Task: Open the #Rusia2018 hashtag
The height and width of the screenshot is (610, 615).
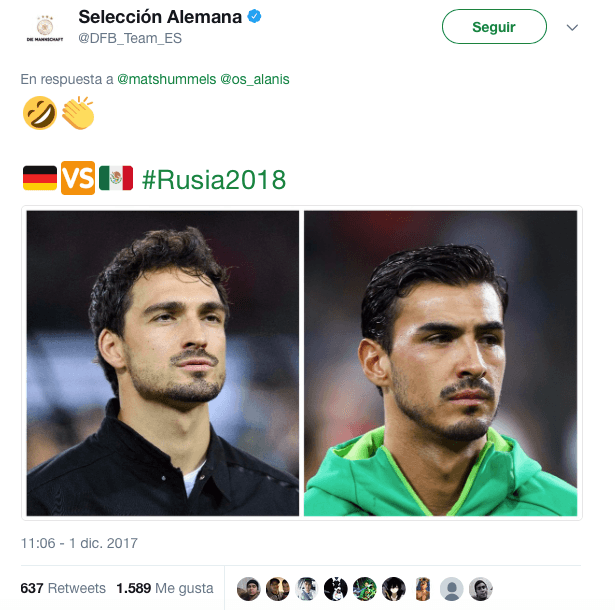Action: click(x=214, y=180)
